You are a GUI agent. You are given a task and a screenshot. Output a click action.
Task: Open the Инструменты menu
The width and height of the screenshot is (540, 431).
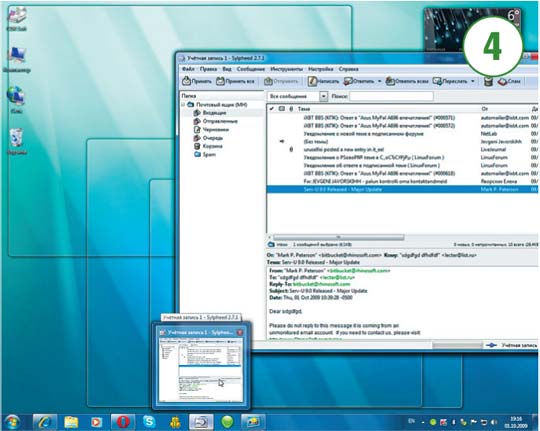click(287, 69)
